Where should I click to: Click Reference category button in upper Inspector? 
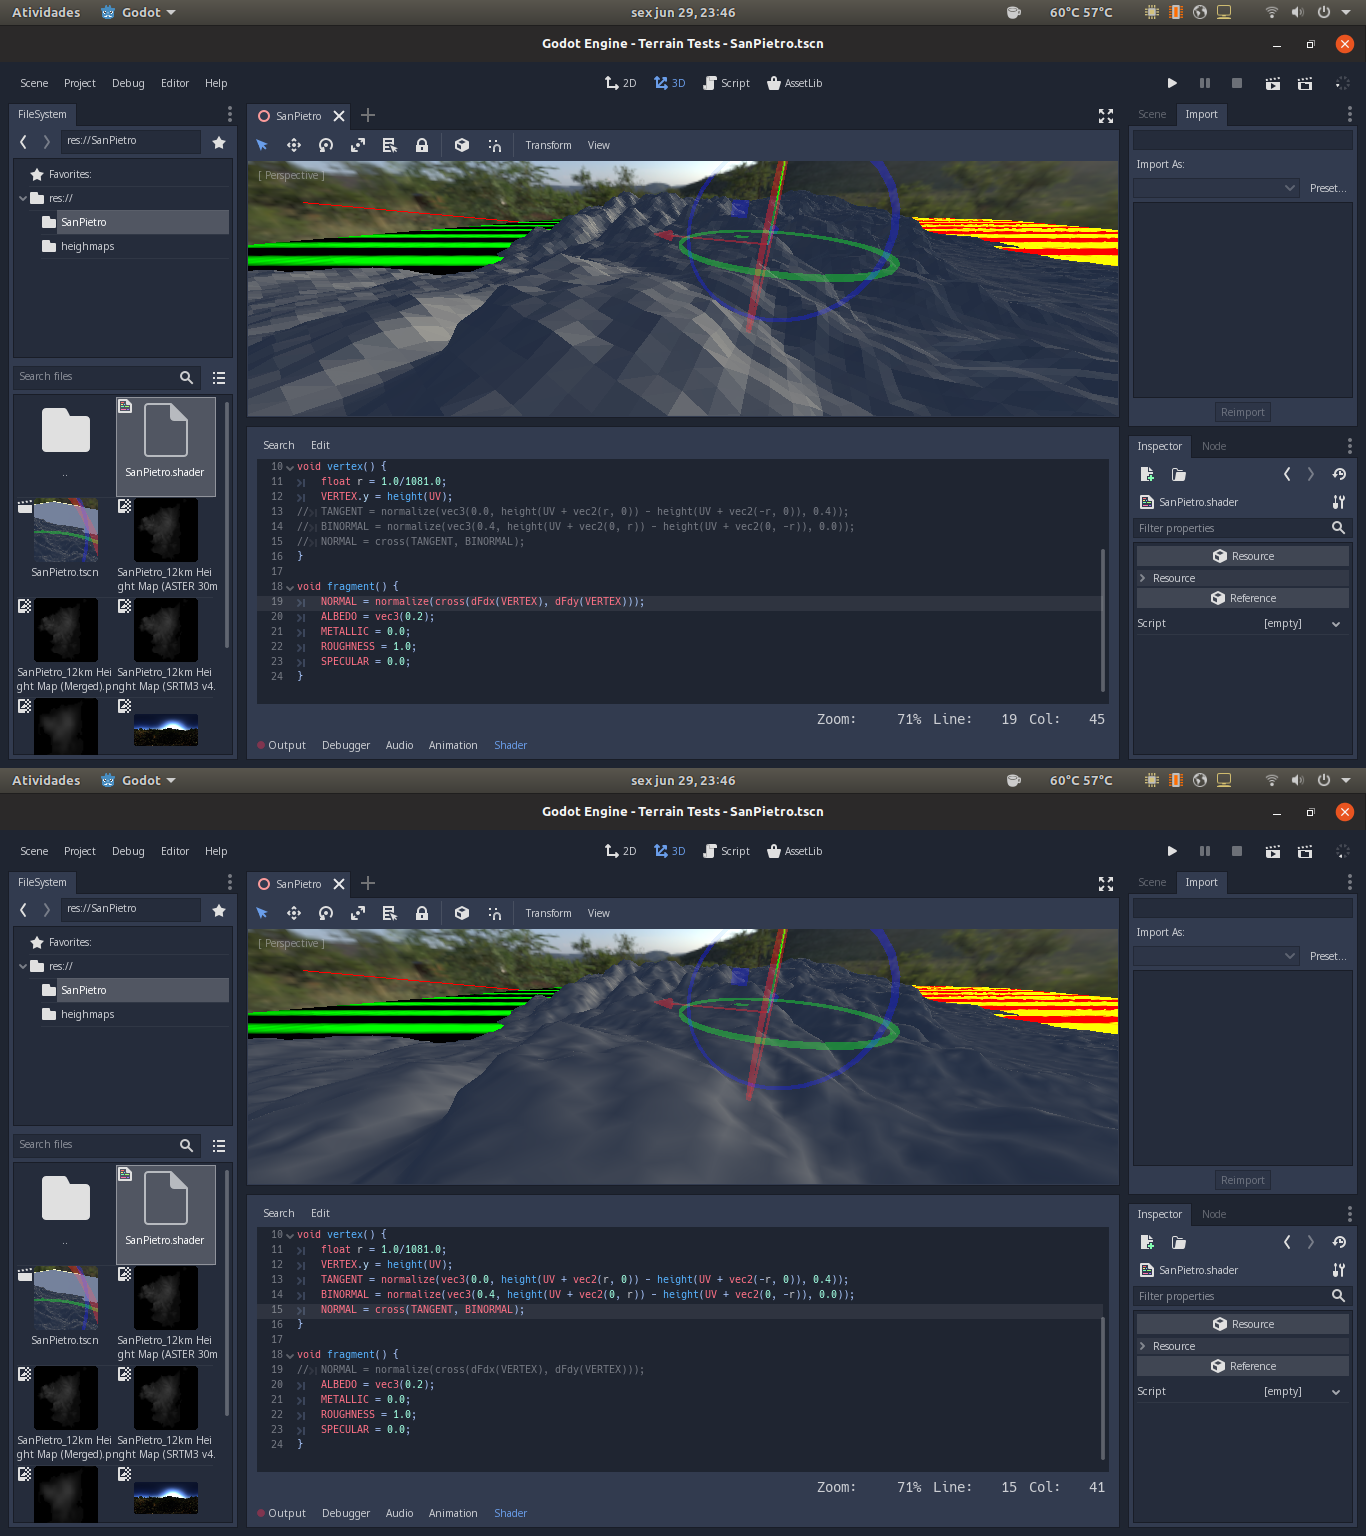point(1243,598)
